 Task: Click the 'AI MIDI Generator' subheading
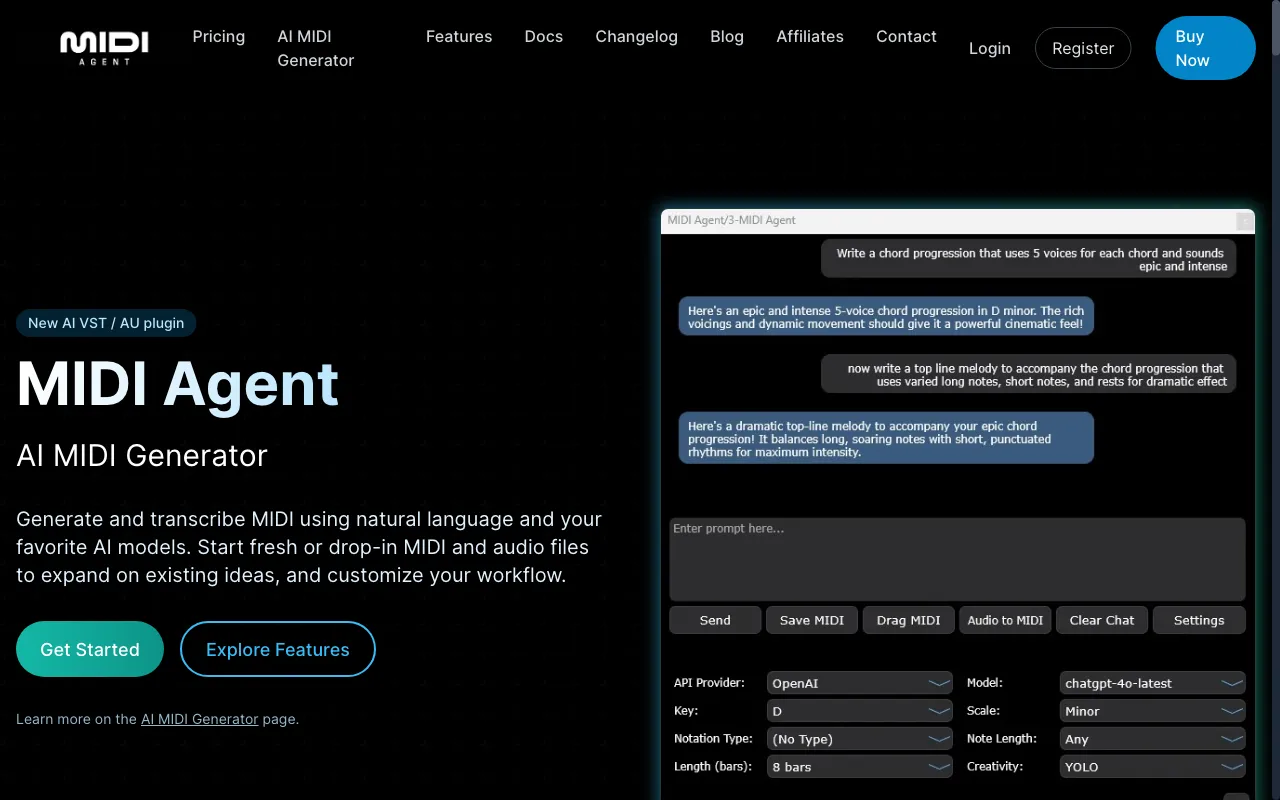tap(142, 456)
